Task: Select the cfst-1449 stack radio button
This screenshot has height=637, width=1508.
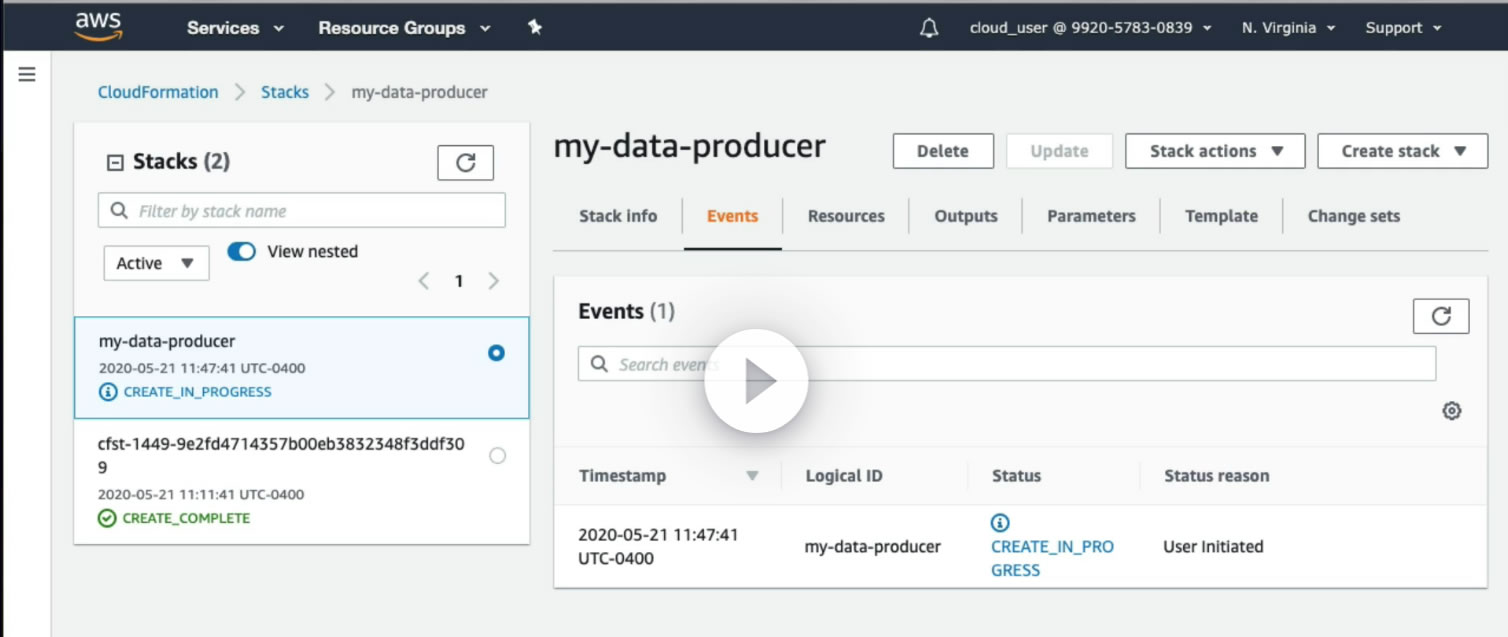Action: (497, 456)
